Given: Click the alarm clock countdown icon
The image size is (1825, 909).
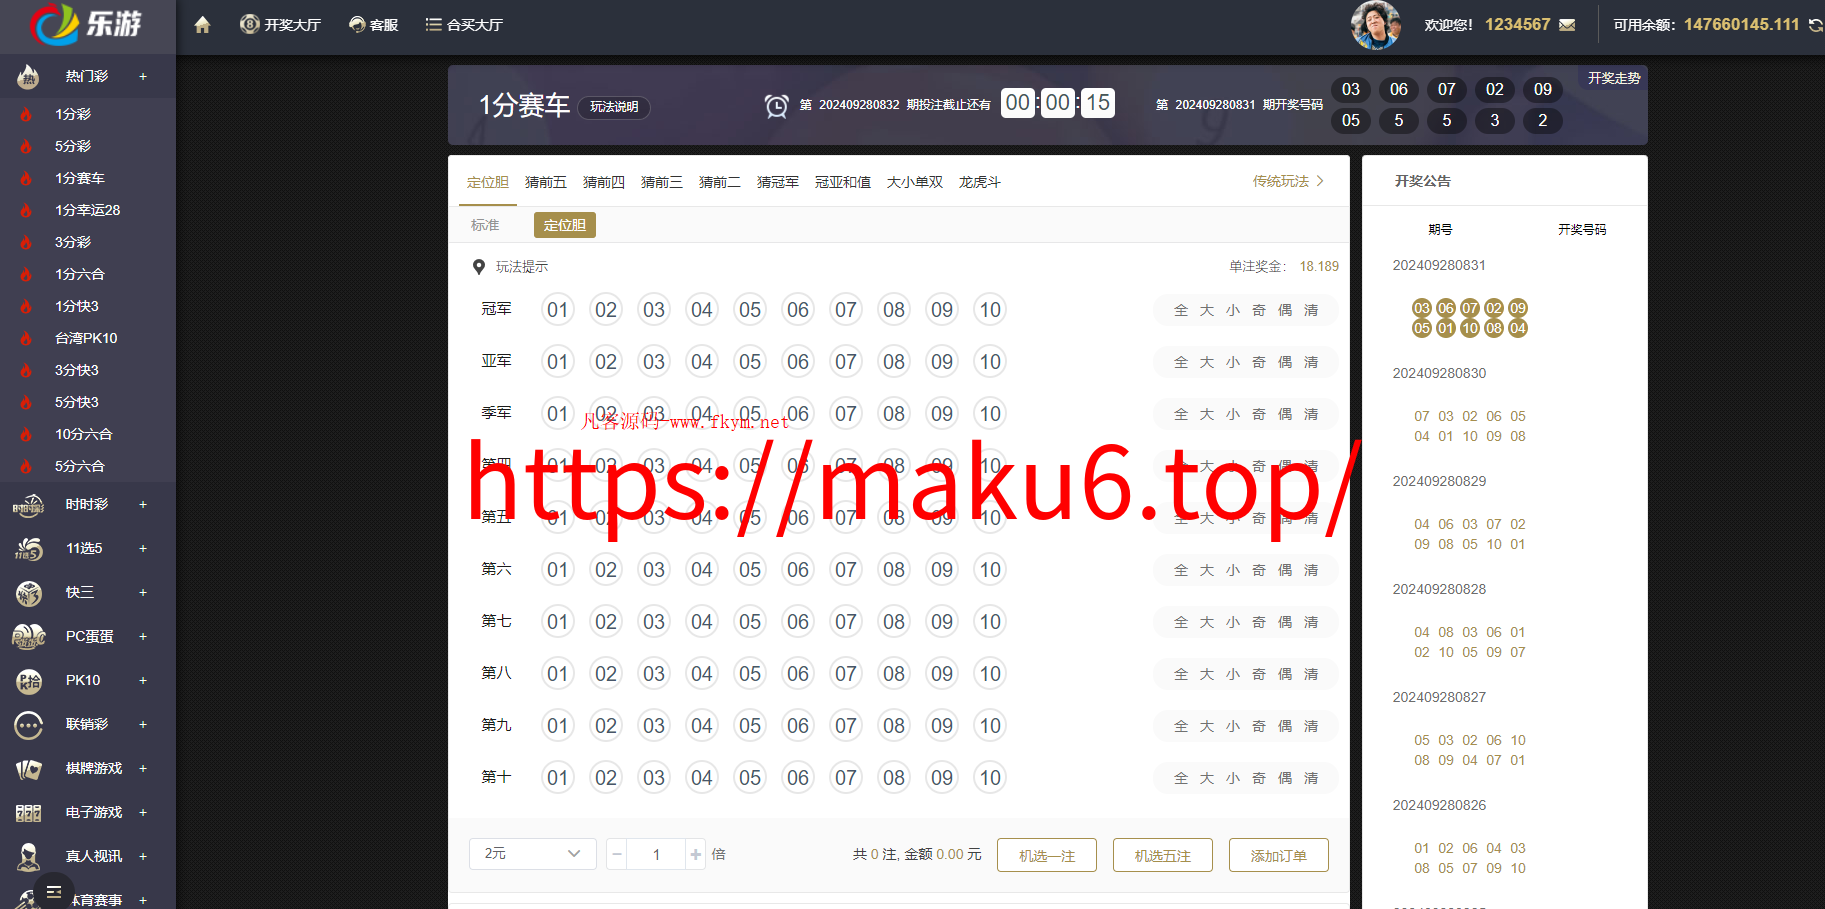Looking at the screenshot, I should click(x=776, y=105).
